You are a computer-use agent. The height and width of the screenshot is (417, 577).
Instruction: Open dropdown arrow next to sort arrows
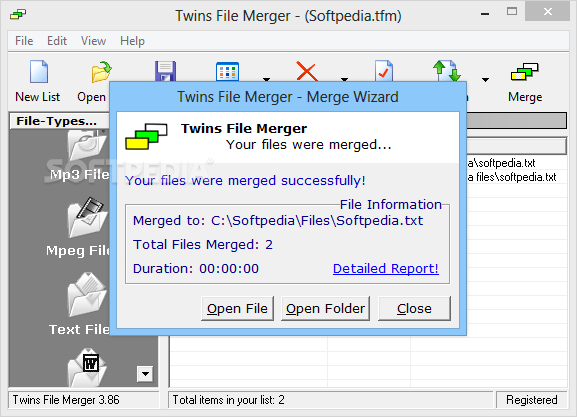coord(485,79)
